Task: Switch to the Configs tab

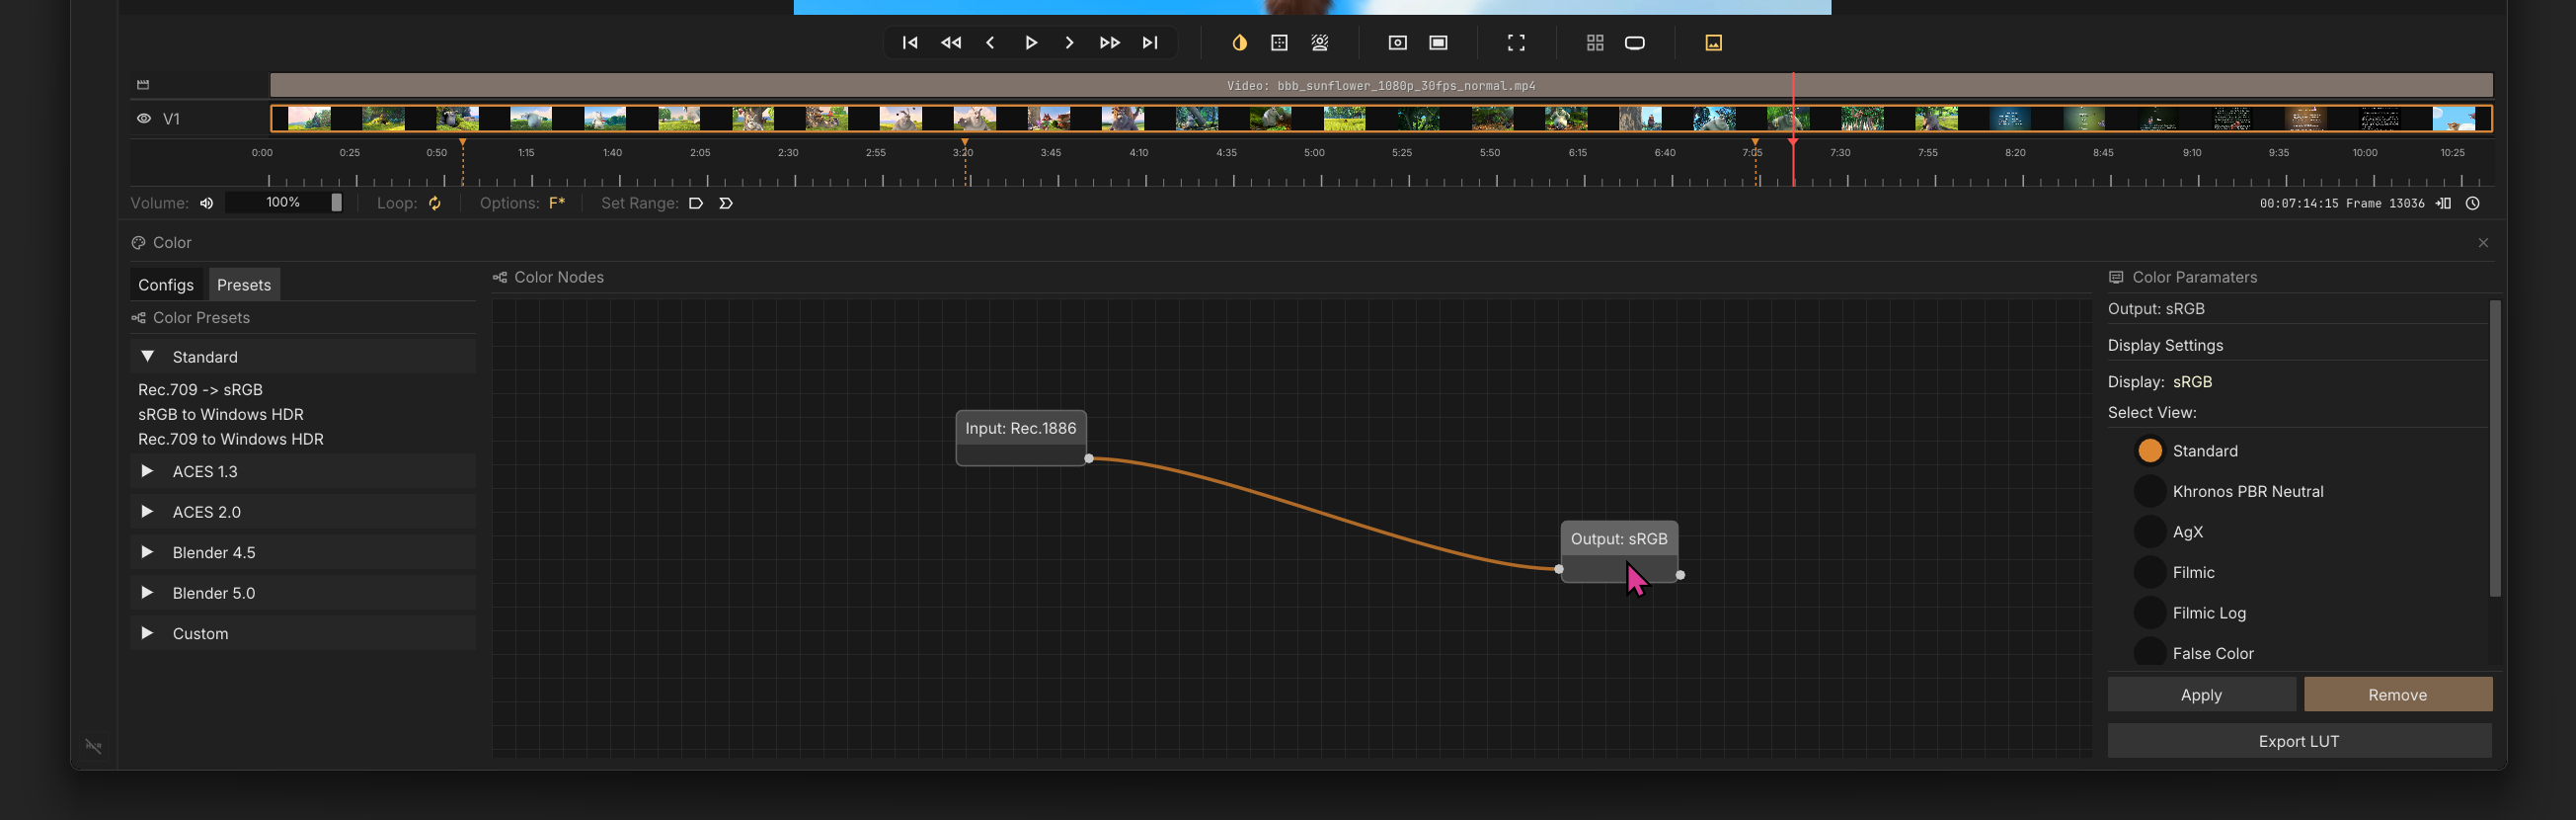Action: (166, 285)
